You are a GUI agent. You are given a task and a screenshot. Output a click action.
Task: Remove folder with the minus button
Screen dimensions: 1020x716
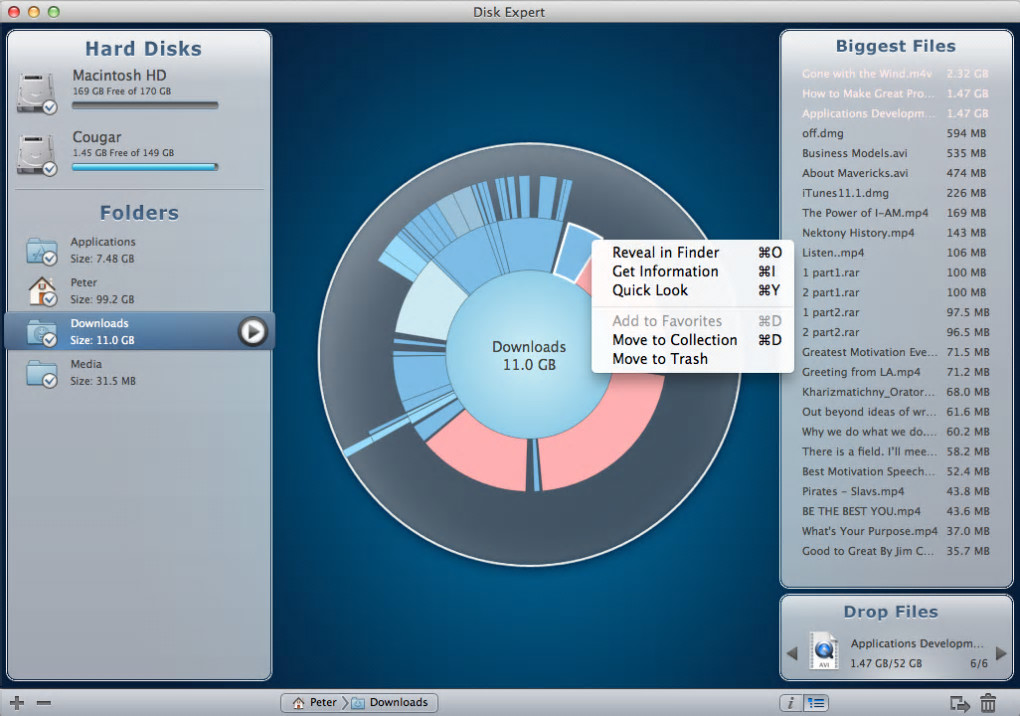tap(44, 702)
